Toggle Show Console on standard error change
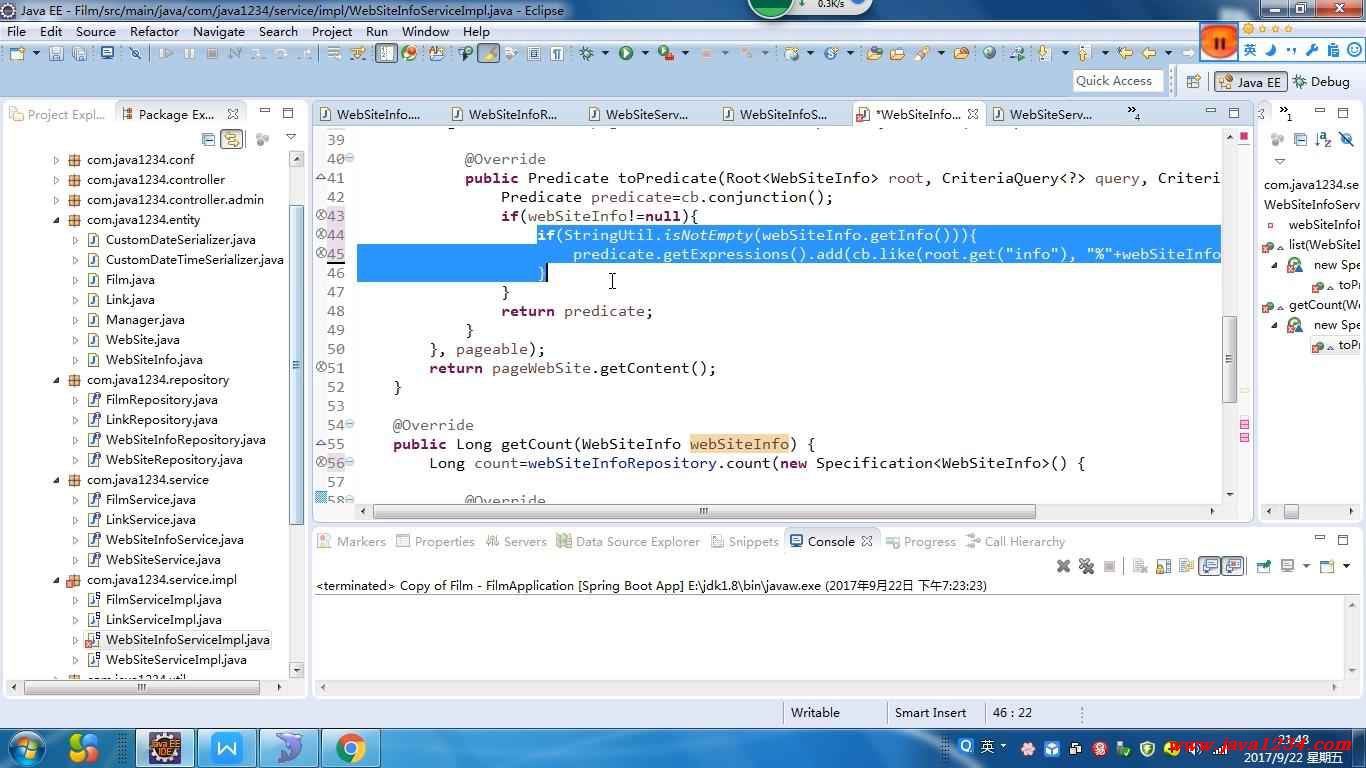This screenshot has width=1366, height=768. point(1233,566)
